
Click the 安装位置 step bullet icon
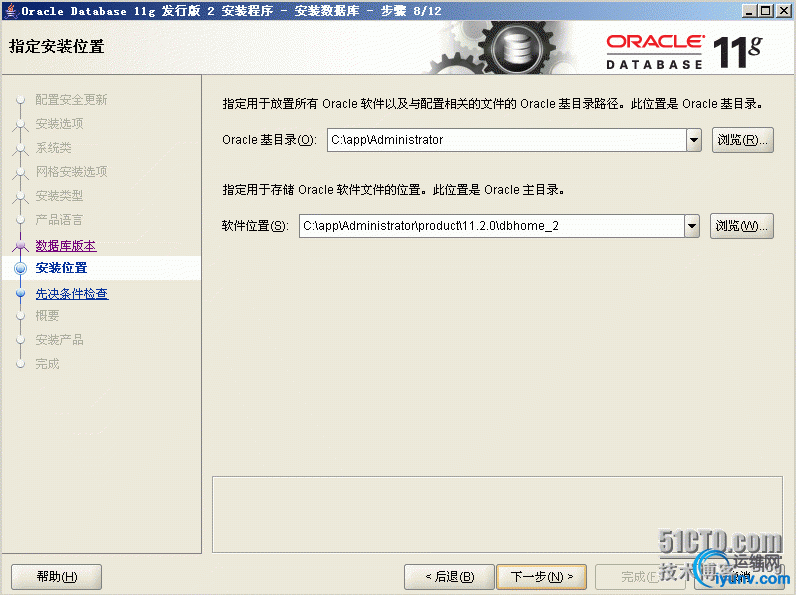click(x=20, y=268)
